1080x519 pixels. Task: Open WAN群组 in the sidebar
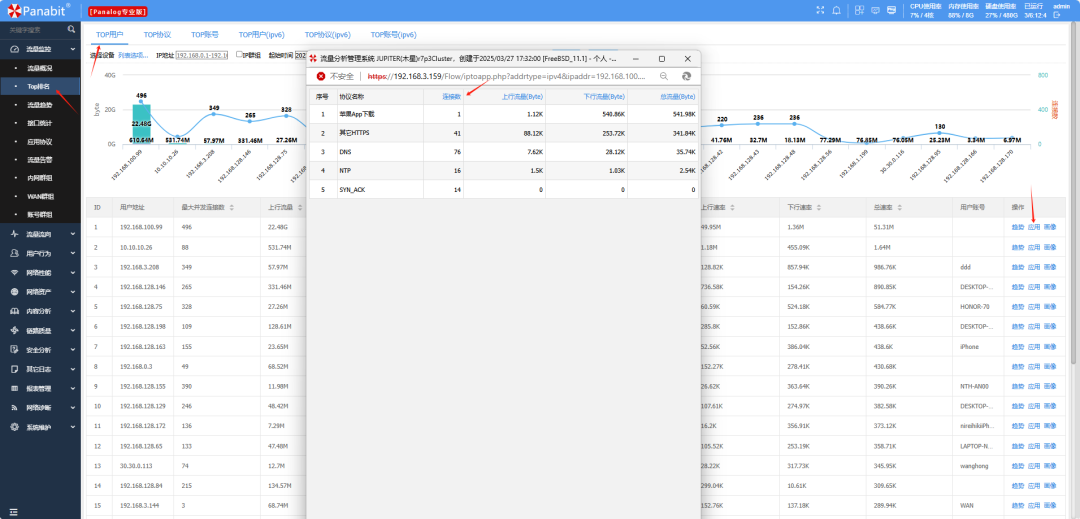pyautogui.click(x=40, y=197)
